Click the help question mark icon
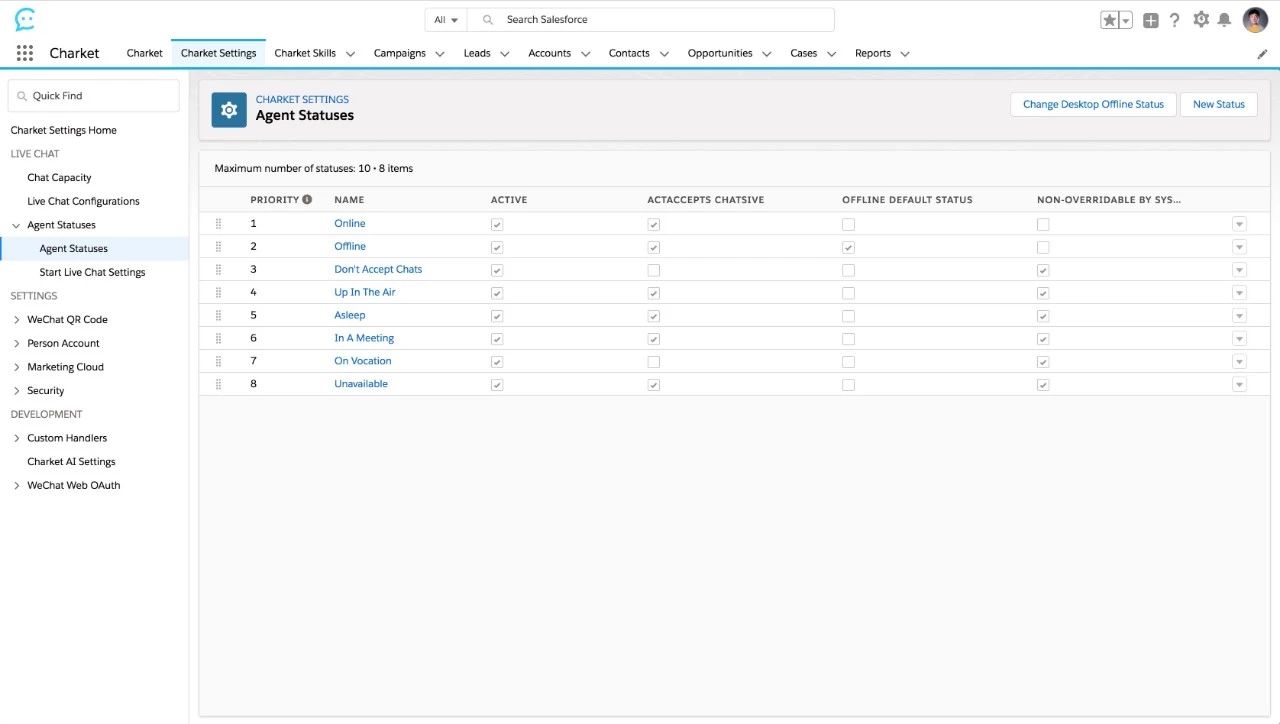 1175,20
